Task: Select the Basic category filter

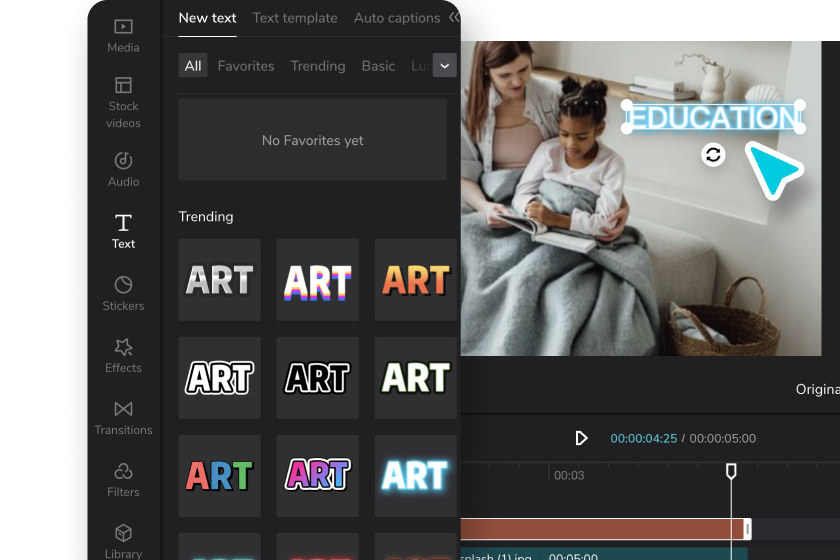Action: (x=378, y=66)
